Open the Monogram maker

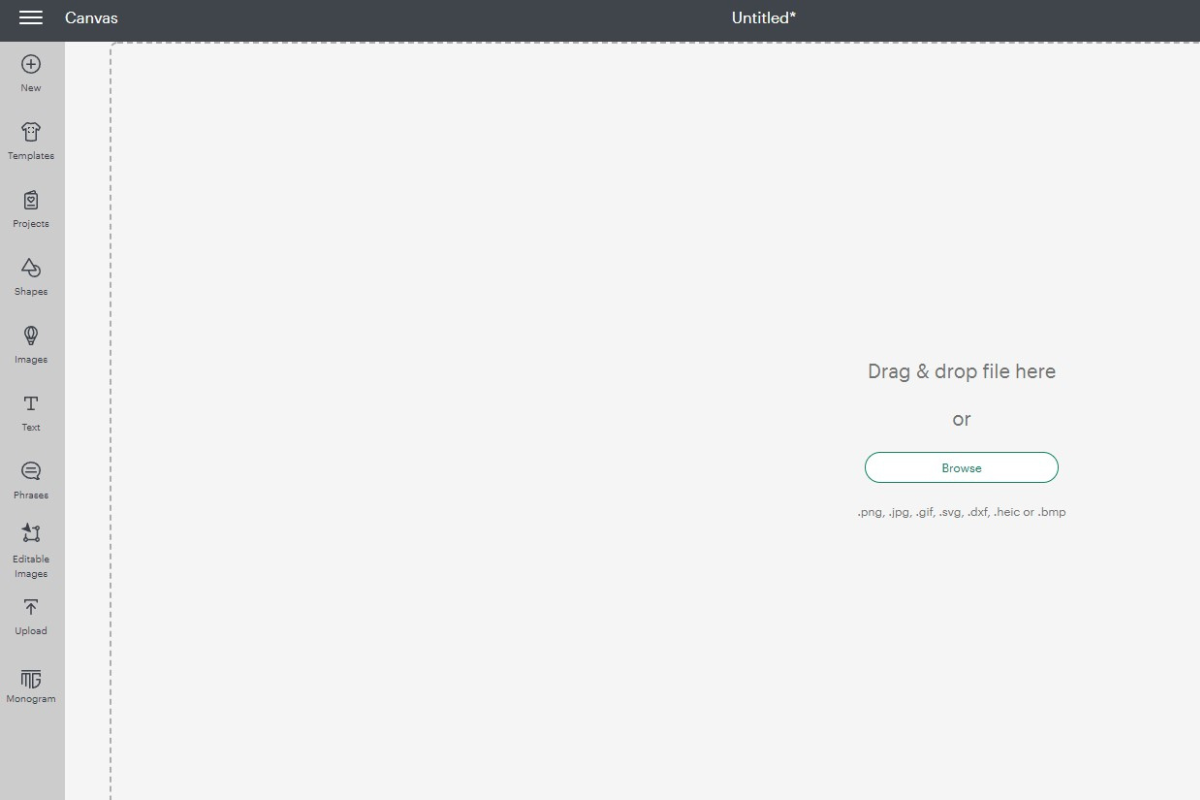(31, 686)
